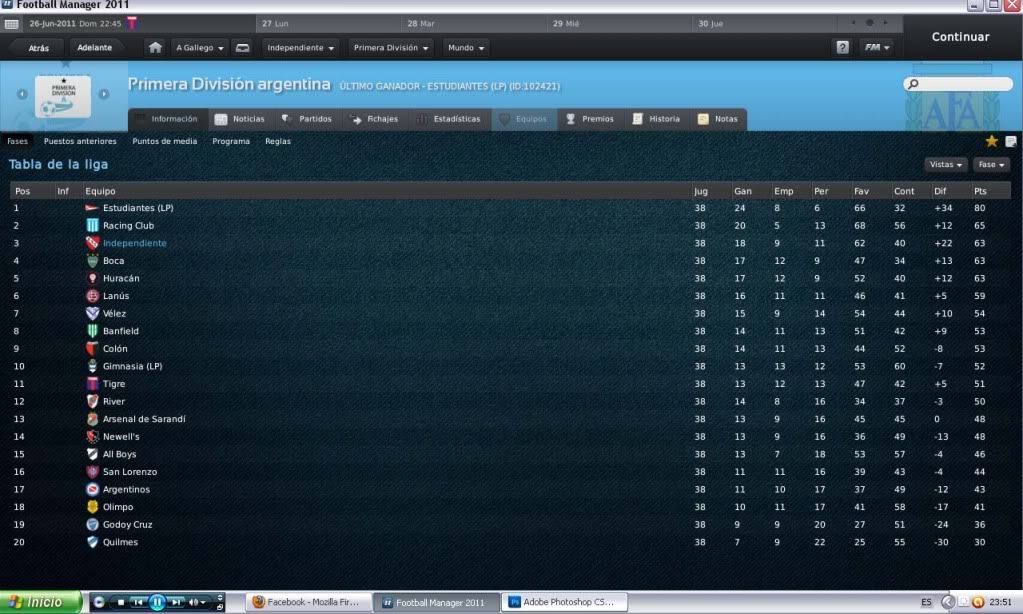The width and height of the screenshot is (1023, 614).
Task: Switch to the Fichajes tab
Action: [374, 119]
